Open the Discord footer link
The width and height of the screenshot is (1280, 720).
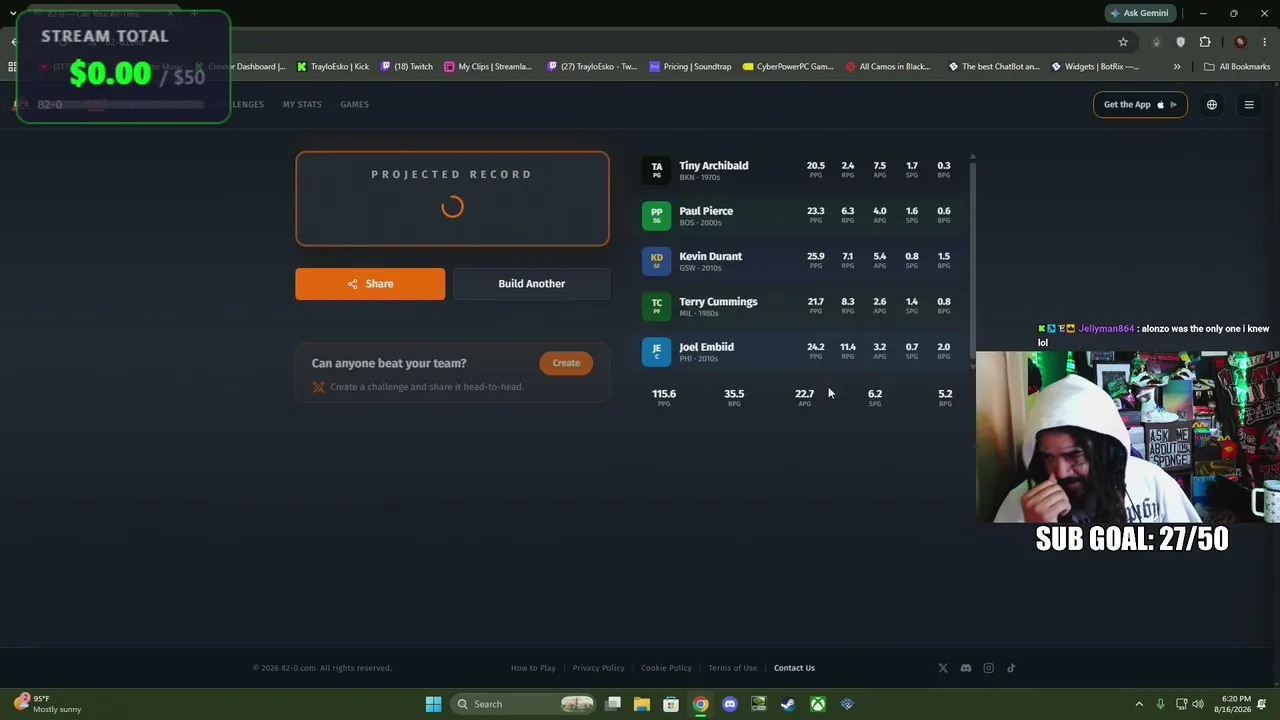(x=966, y=668)
